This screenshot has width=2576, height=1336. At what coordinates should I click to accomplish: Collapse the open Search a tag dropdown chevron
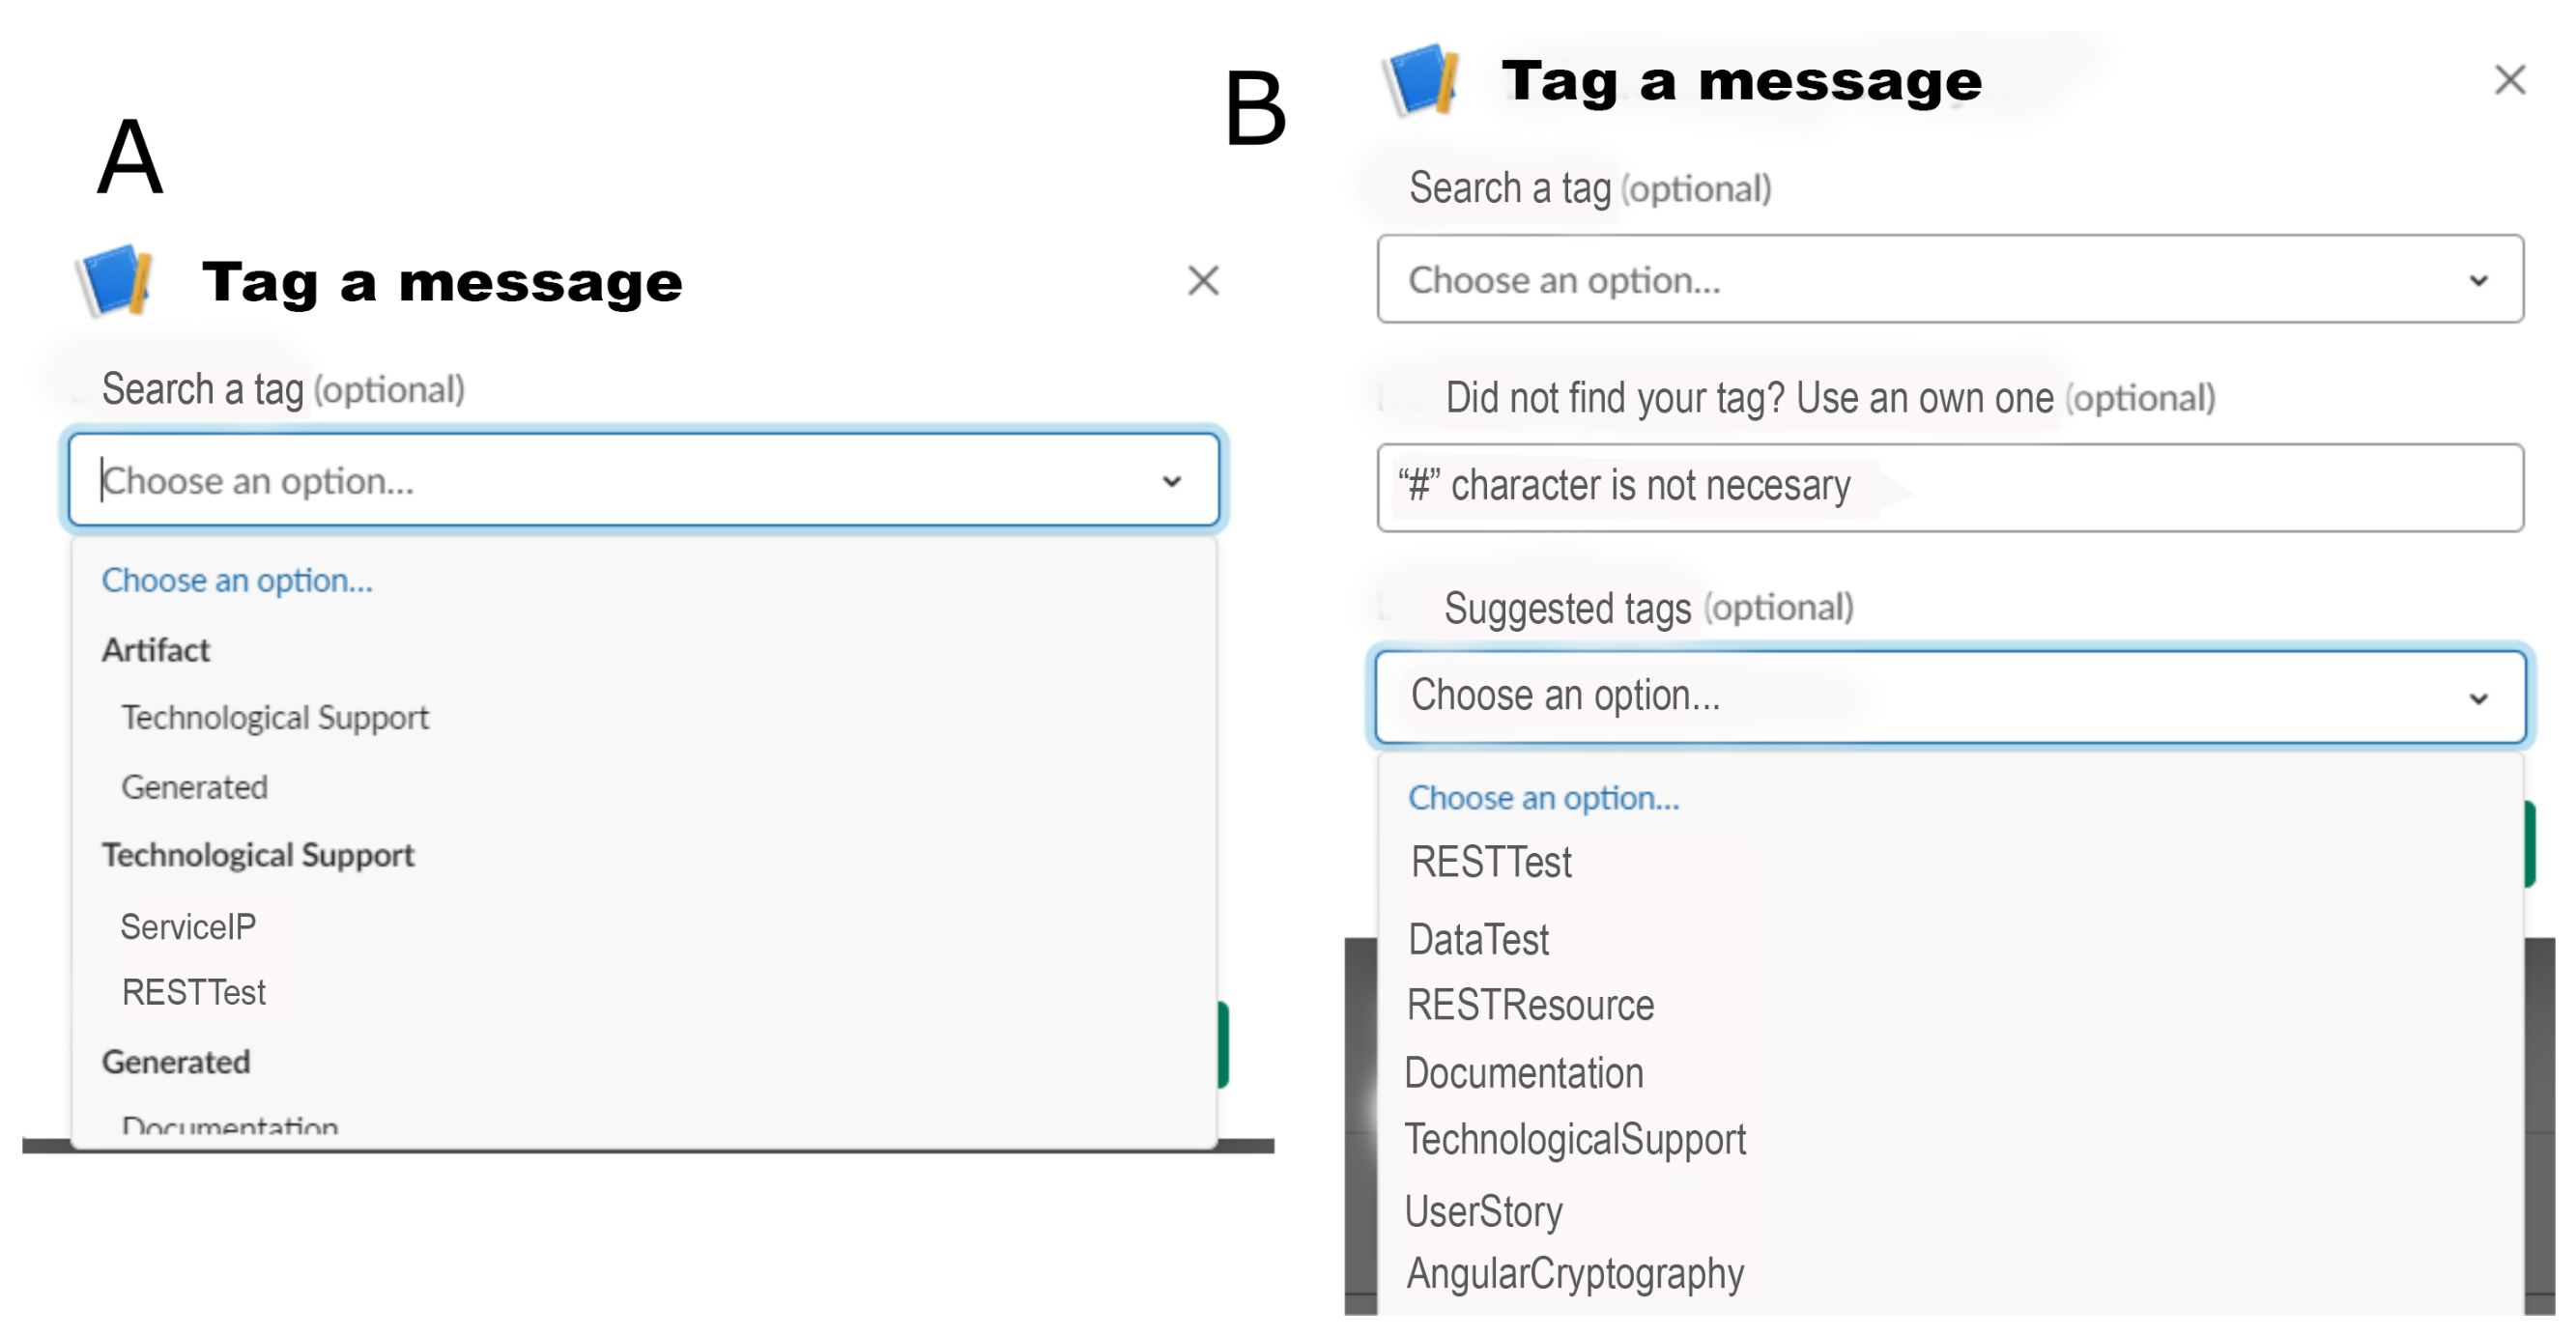point(1172,482)
